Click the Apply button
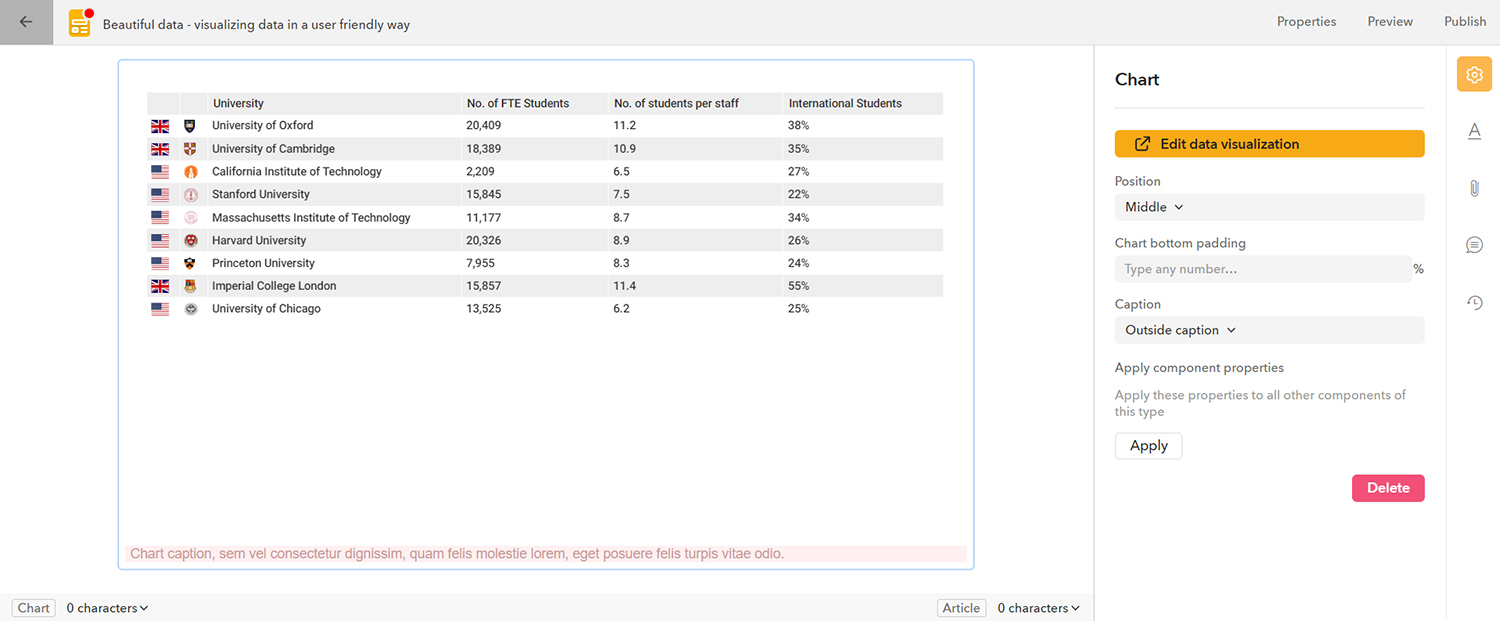 point(1148,446)
